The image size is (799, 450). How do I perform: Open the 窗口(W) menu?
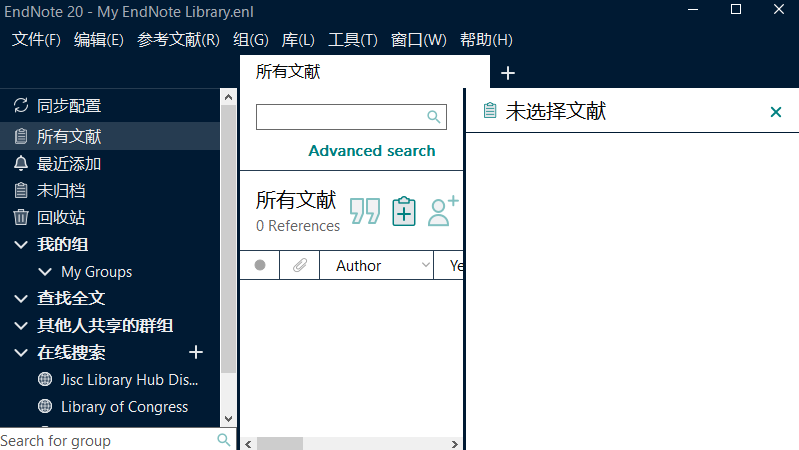click(x=418, y=40)
